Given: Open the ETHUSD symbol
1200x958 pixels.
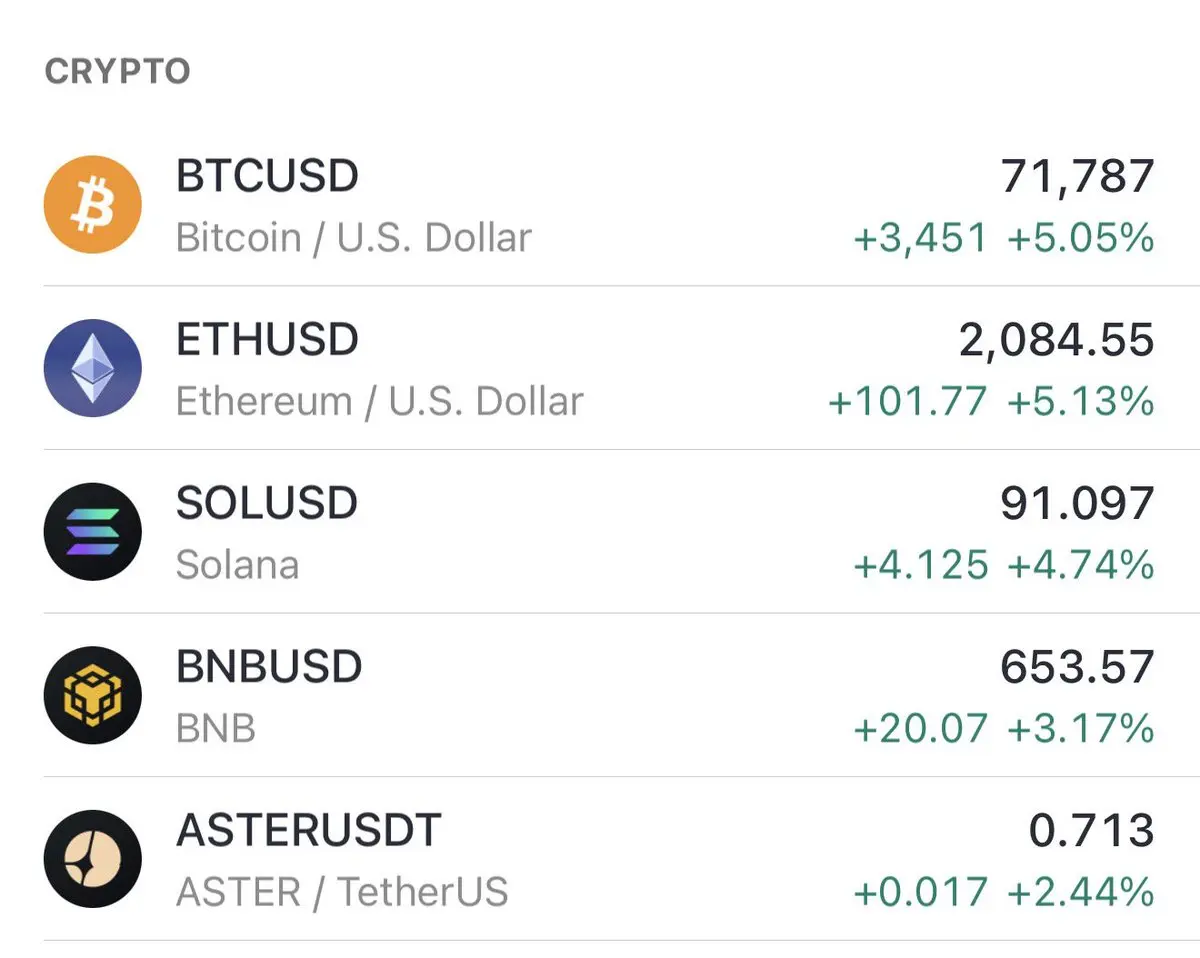Looking at the screenshot, I should point(267,340).
